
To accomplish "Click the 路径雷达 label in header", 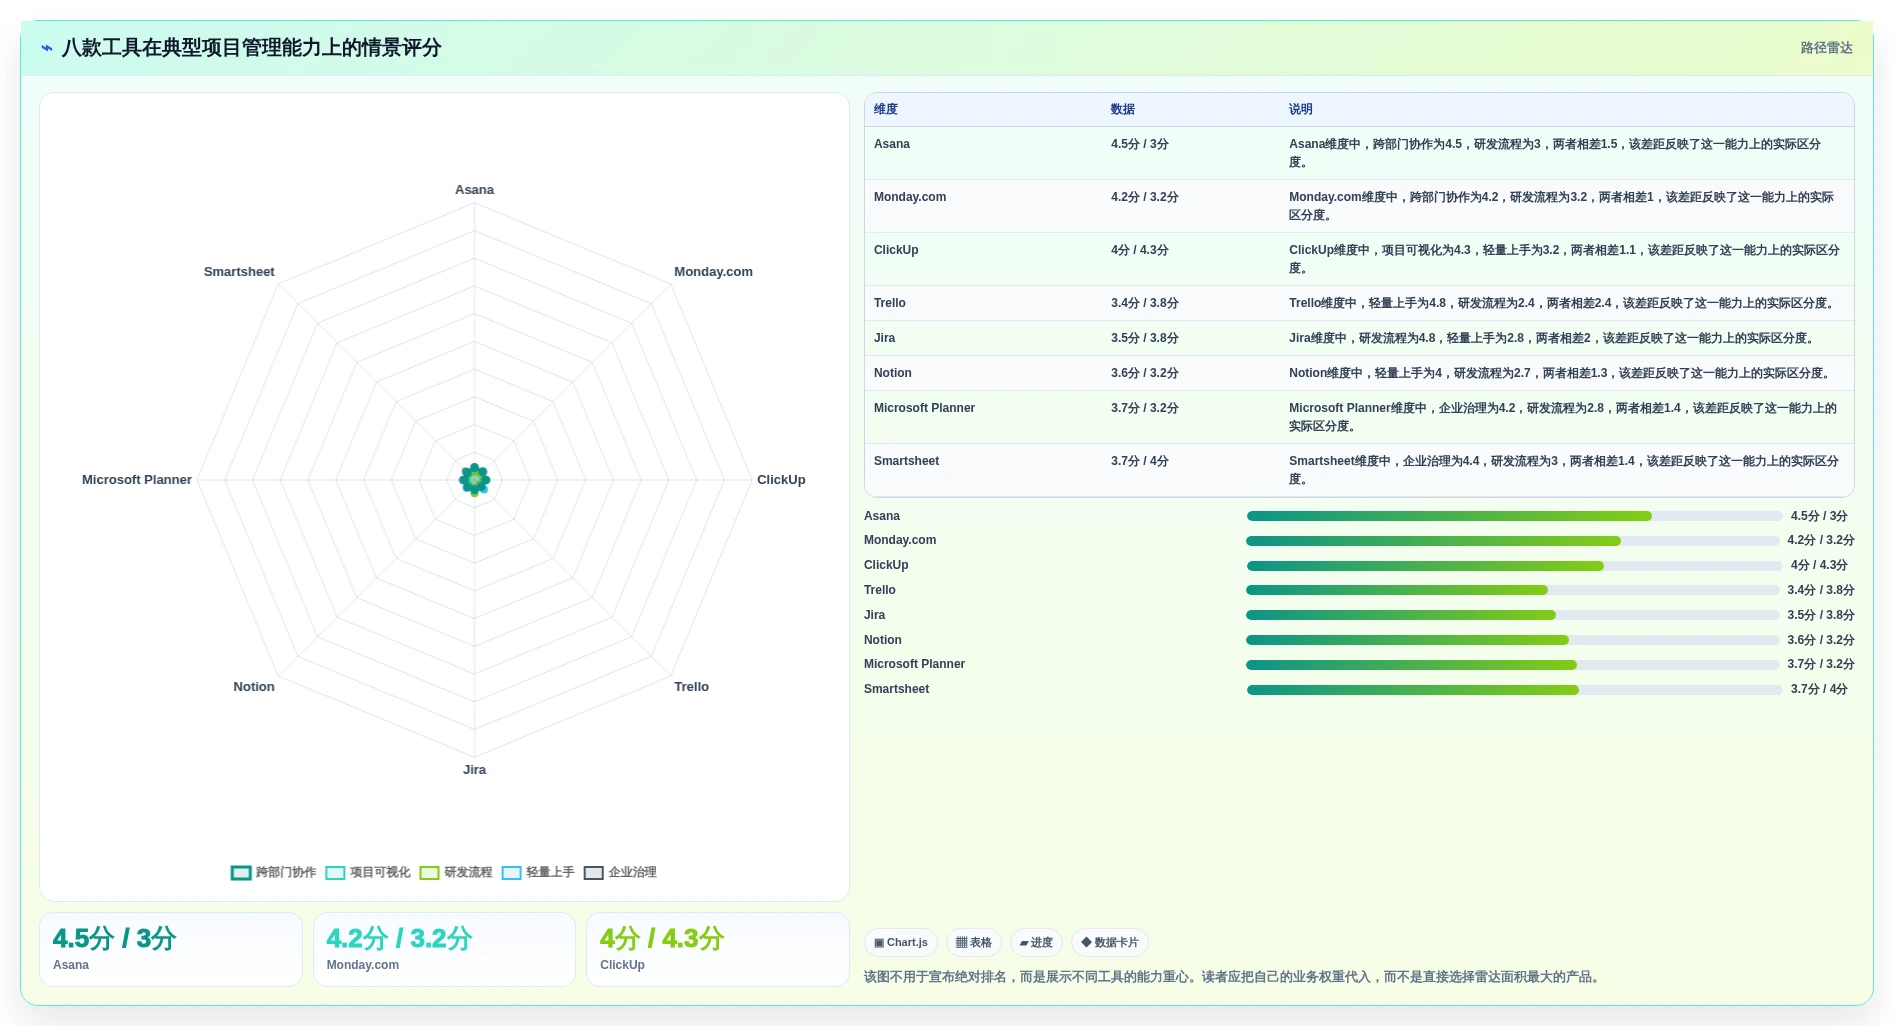I will coord(1826,48).
